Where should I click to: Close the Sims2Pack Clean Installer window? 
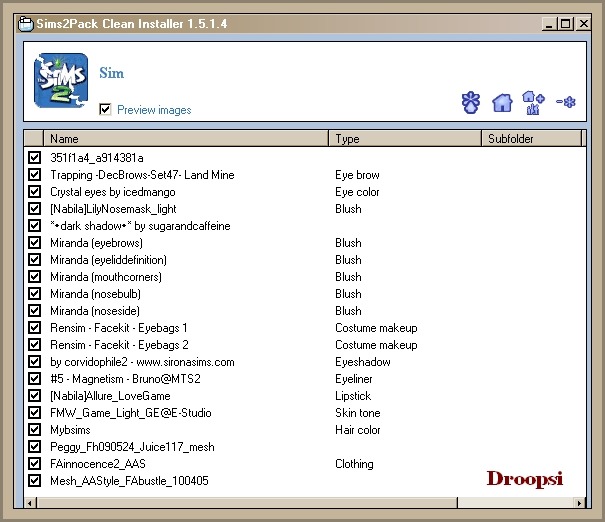tap(584, 24)
